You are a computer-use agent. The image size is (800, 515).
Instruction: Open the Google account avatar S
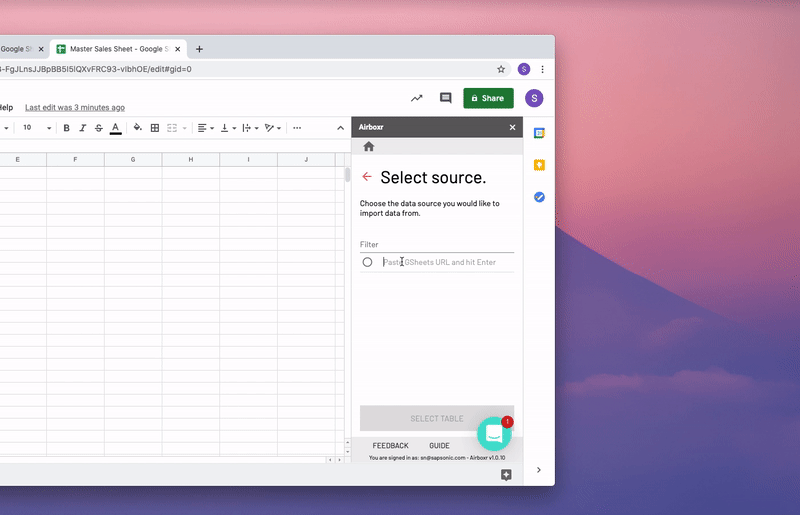[x=534, y=98]
